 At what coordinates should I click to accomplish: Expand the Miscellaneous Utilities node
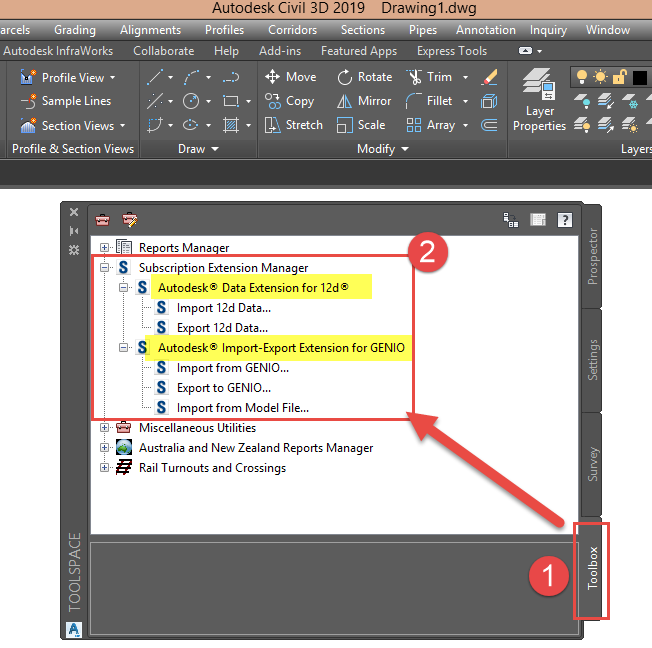(x=104, y=428)
